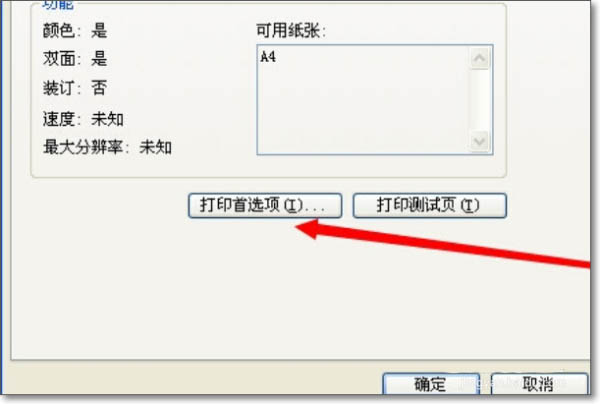Click empty area of 可用纸张 list box
Viewport: 600px width, 404px height.
364,111
